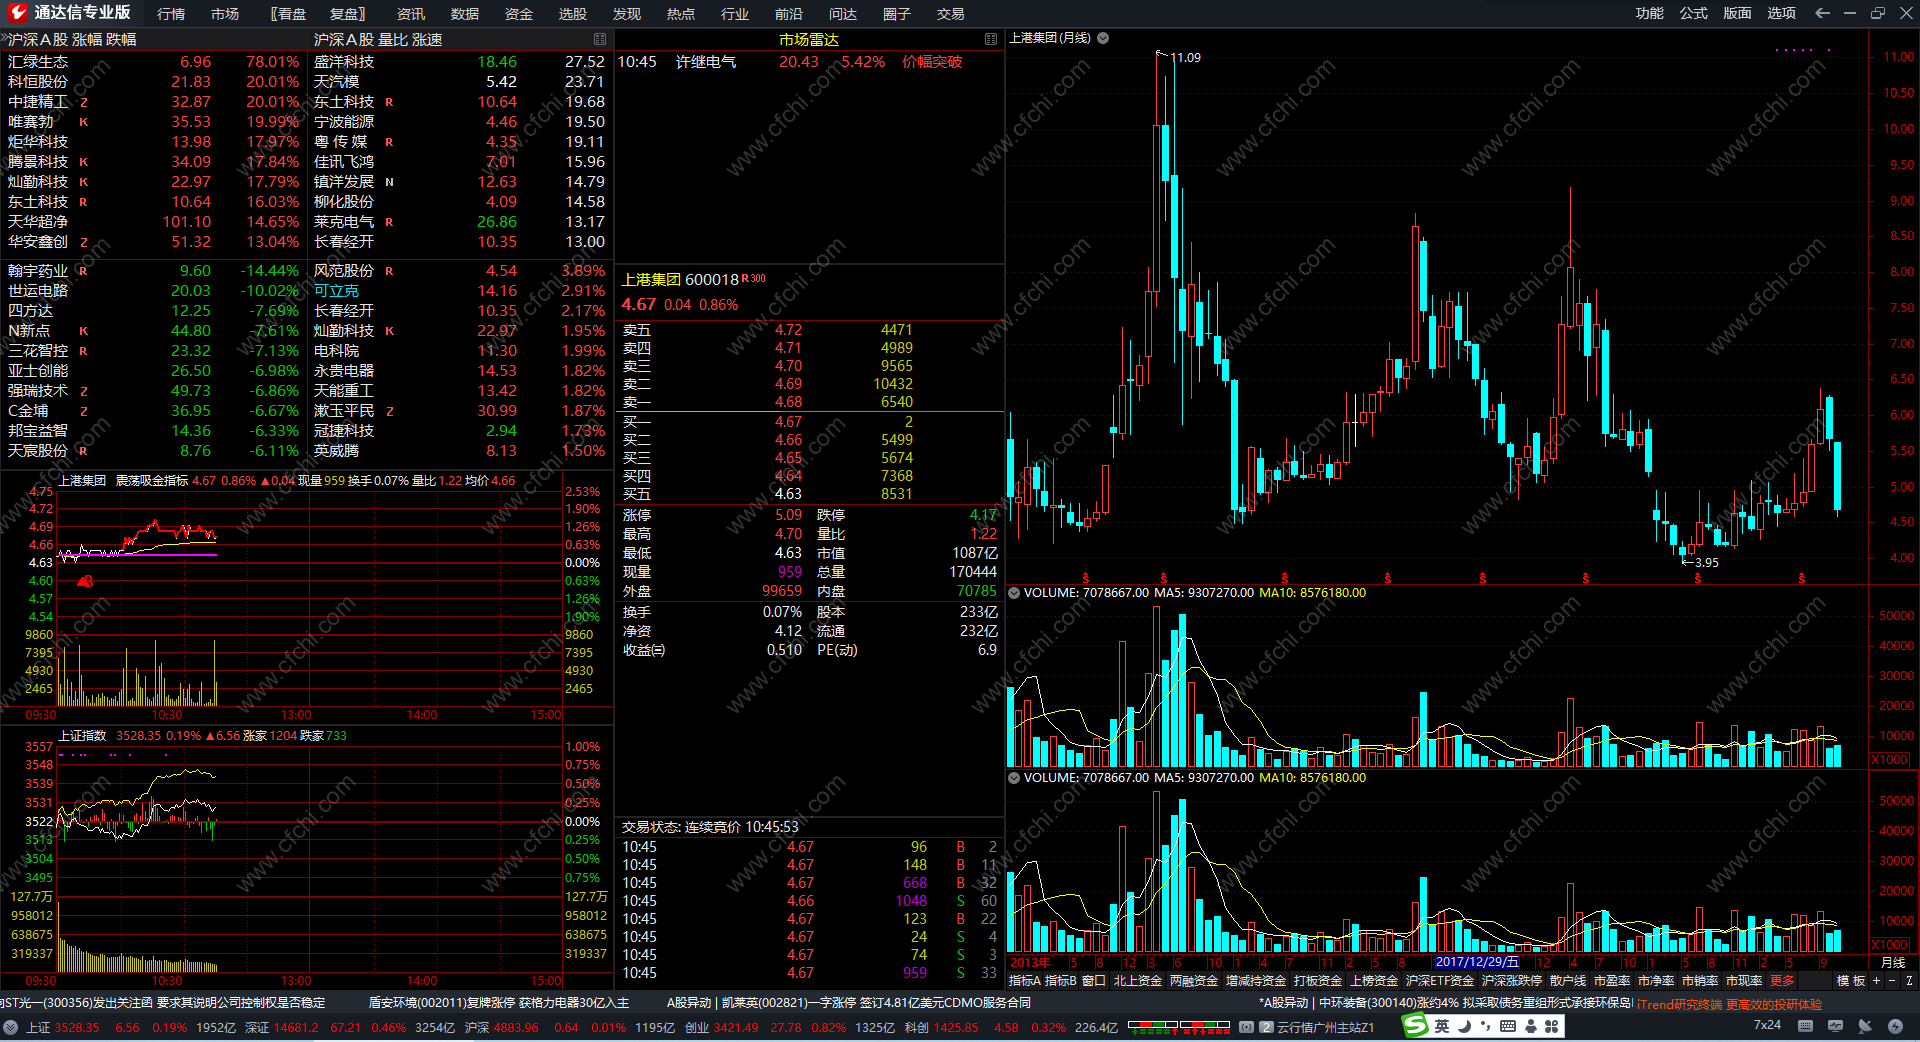Click the red-green market breadth bar indicator
The image size is (1920, 1042).
point(1179,1026)
